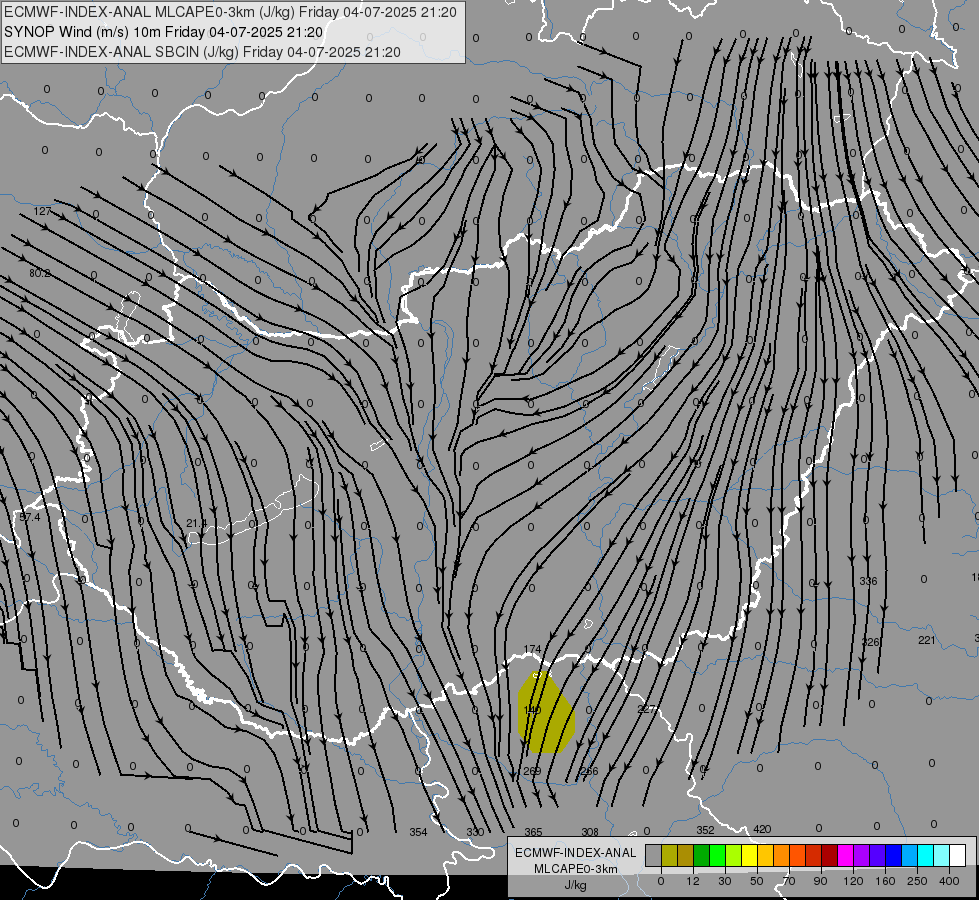
Task: Click the map value '365'
Action: pos(533,832)
